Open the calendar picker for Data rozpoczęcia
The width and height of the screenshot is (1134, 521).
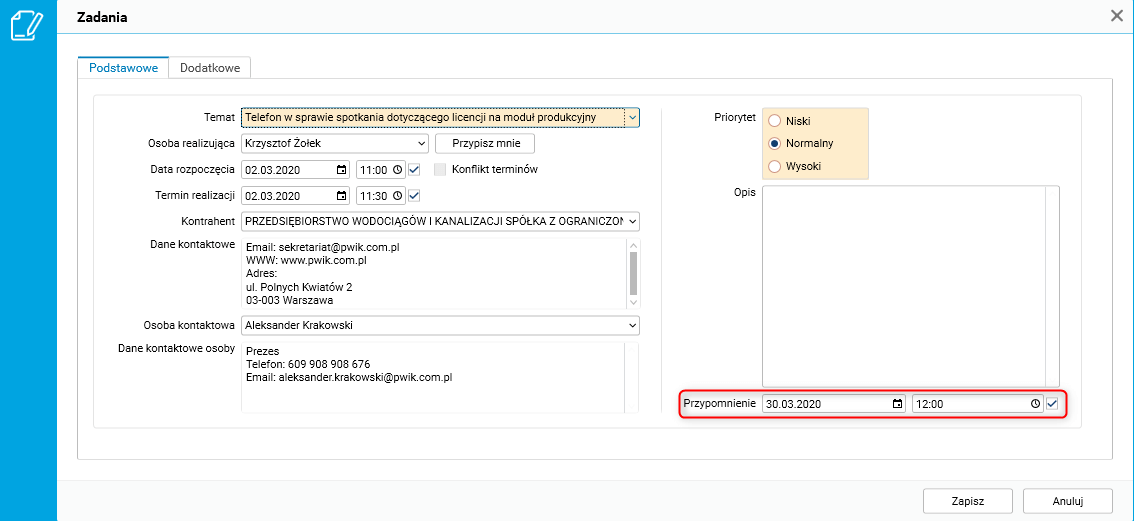coord(342,170)
